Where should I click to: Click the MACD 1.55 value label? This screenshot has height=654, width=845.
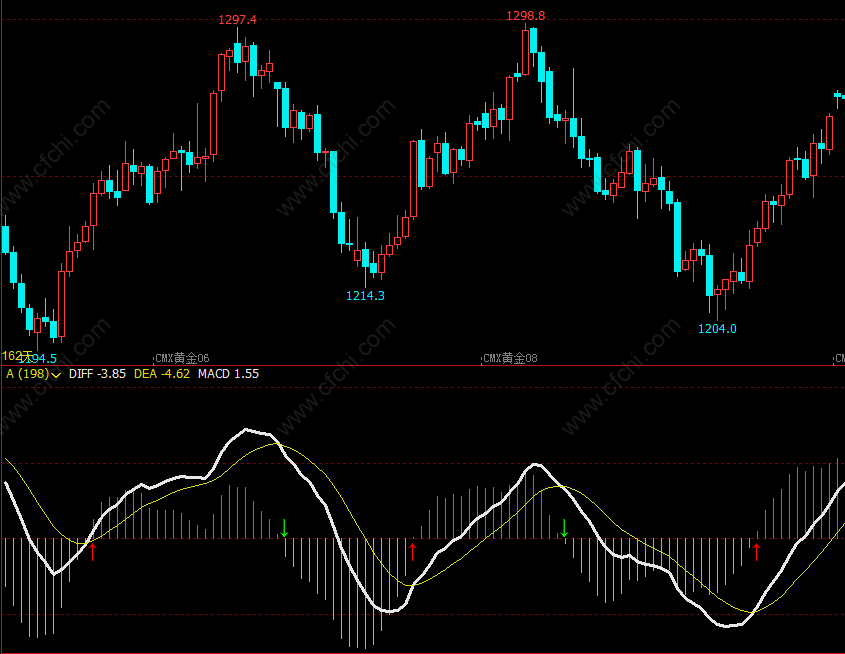point(228,374)
